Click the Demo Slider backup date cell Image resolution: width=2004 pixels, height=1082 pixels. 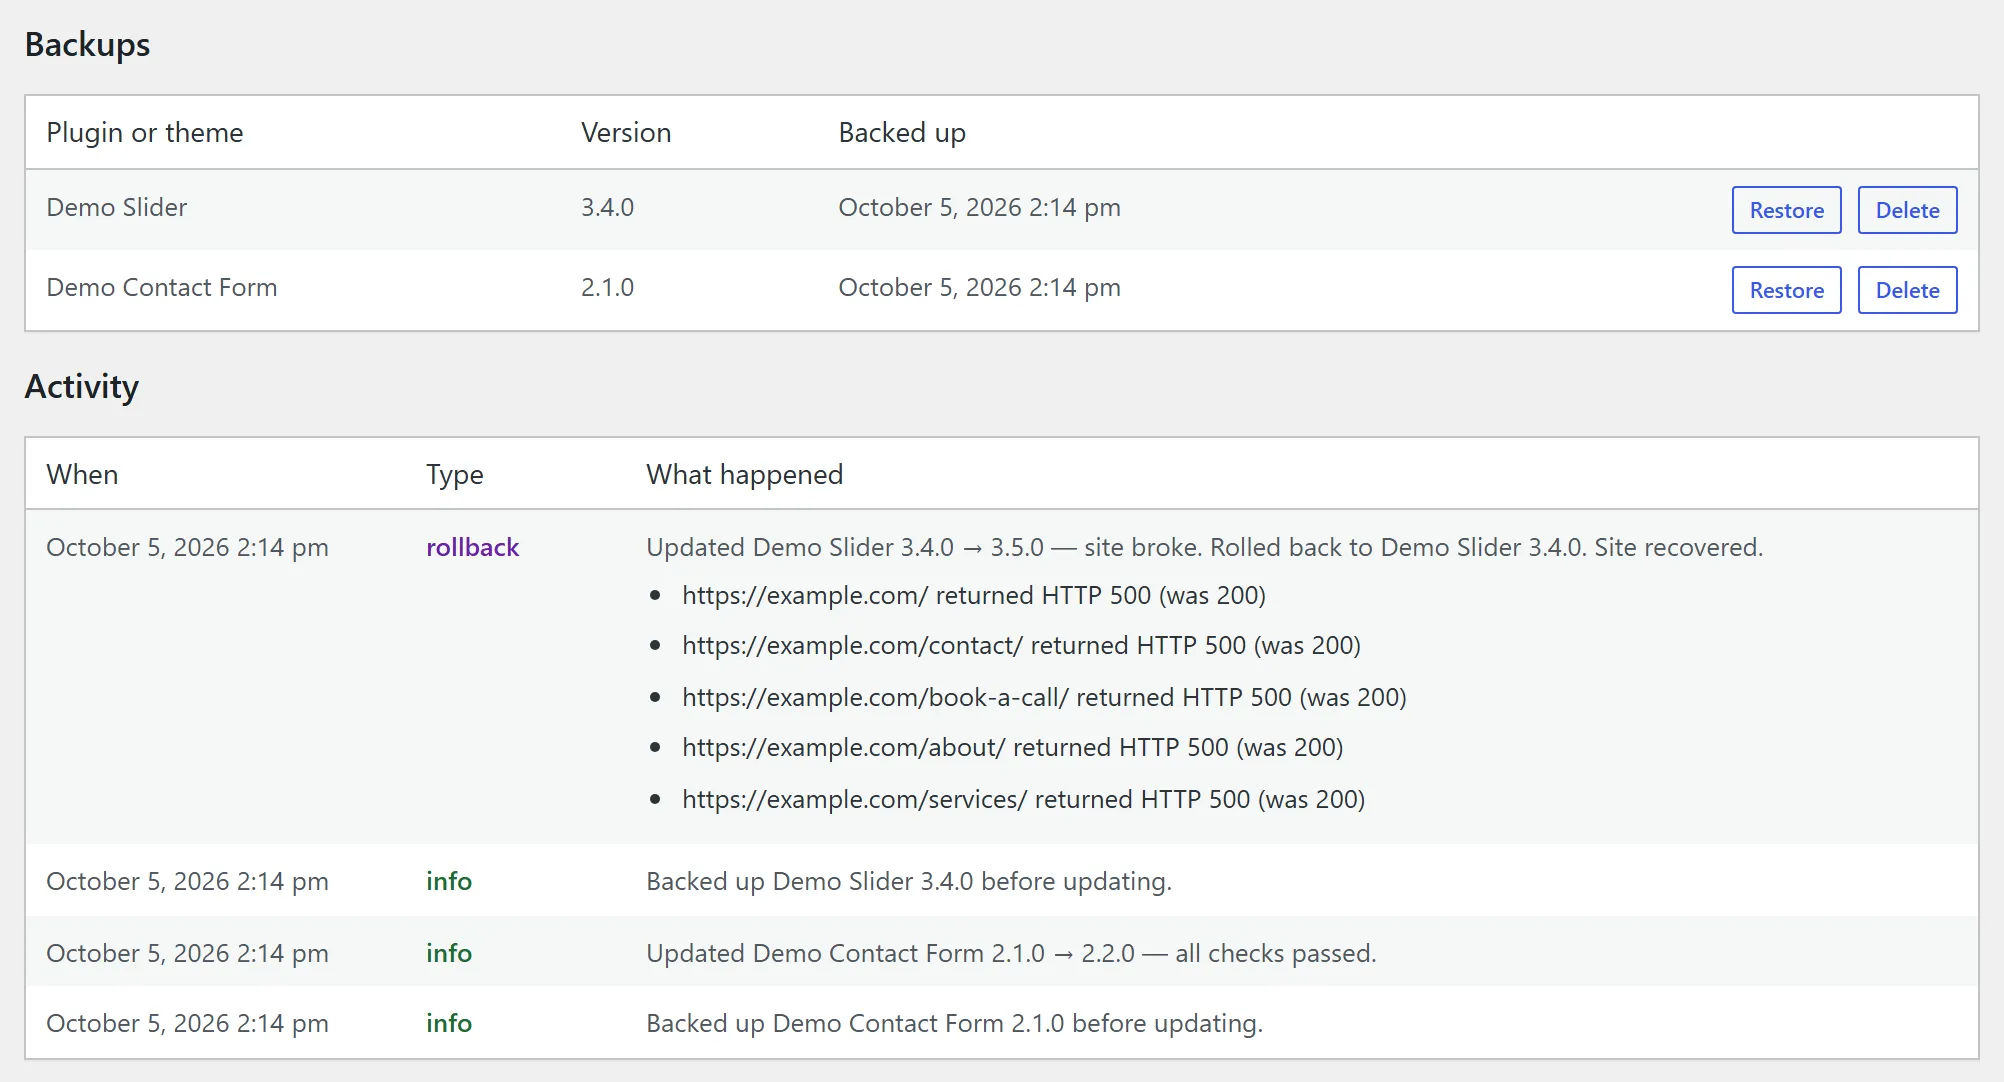(979, 207)
